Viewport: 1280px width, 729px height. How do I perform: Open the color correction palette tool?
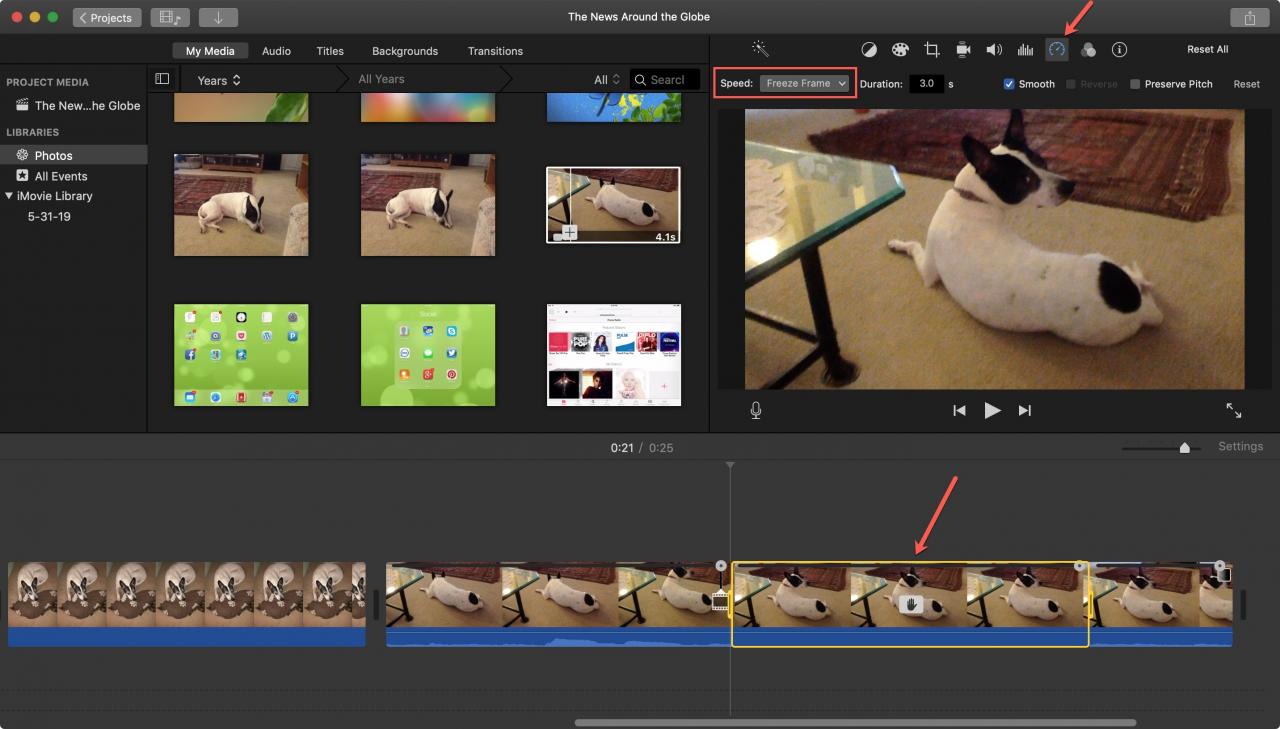click(900, 50)
